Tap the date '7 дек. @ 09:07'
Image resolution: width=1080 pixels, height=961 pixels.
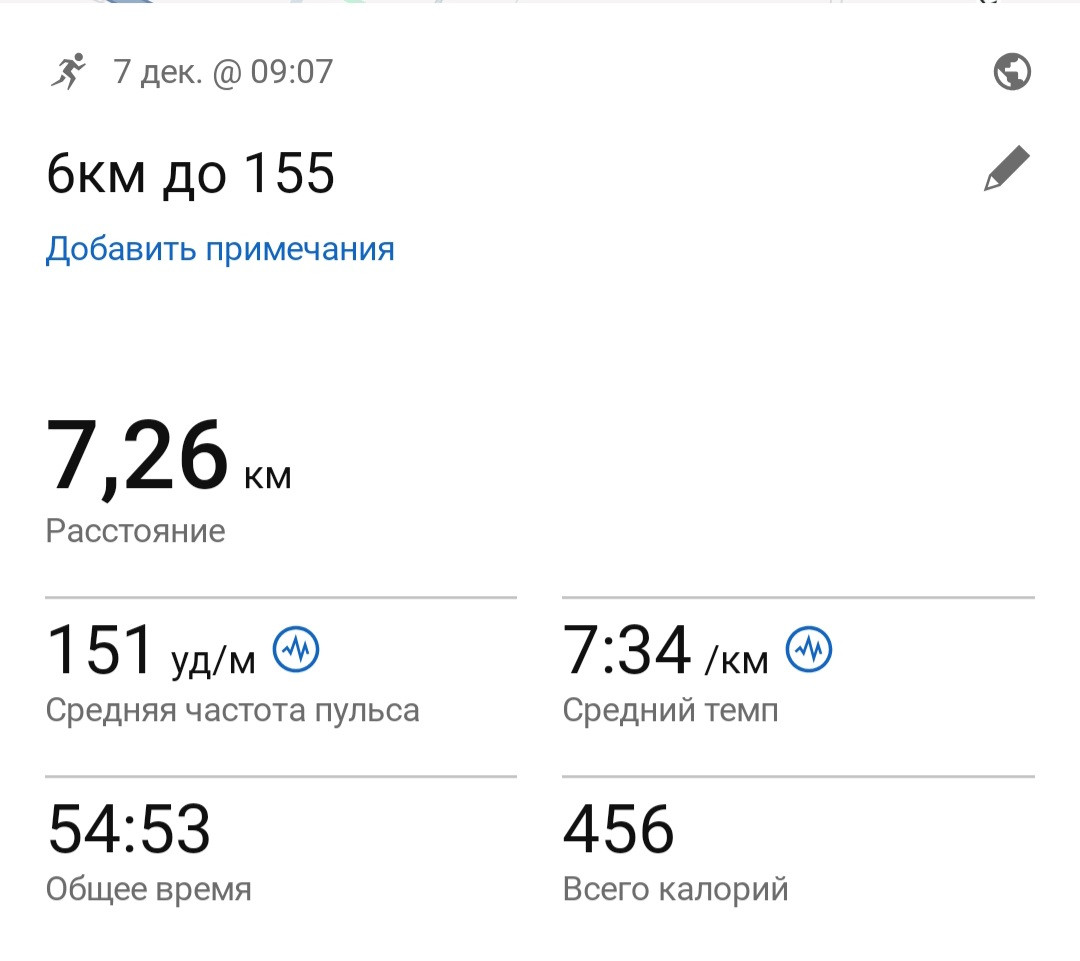(223, 72)
